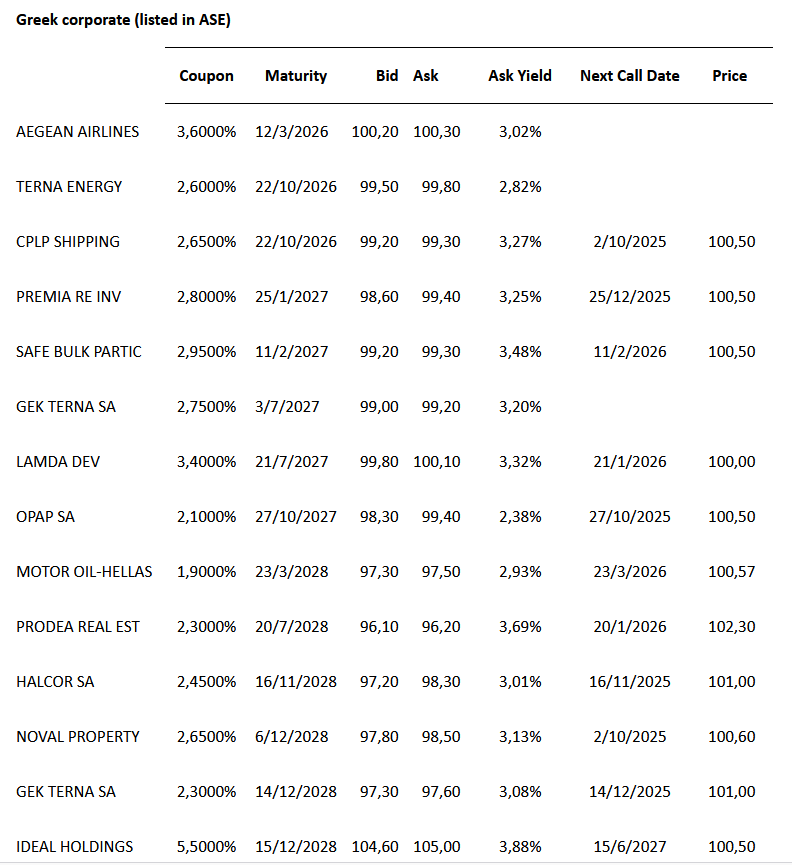The height and width of the screenshot is (865, 792).
Task: Click PRODEA's call price 102,30
Action: point(732,627)
